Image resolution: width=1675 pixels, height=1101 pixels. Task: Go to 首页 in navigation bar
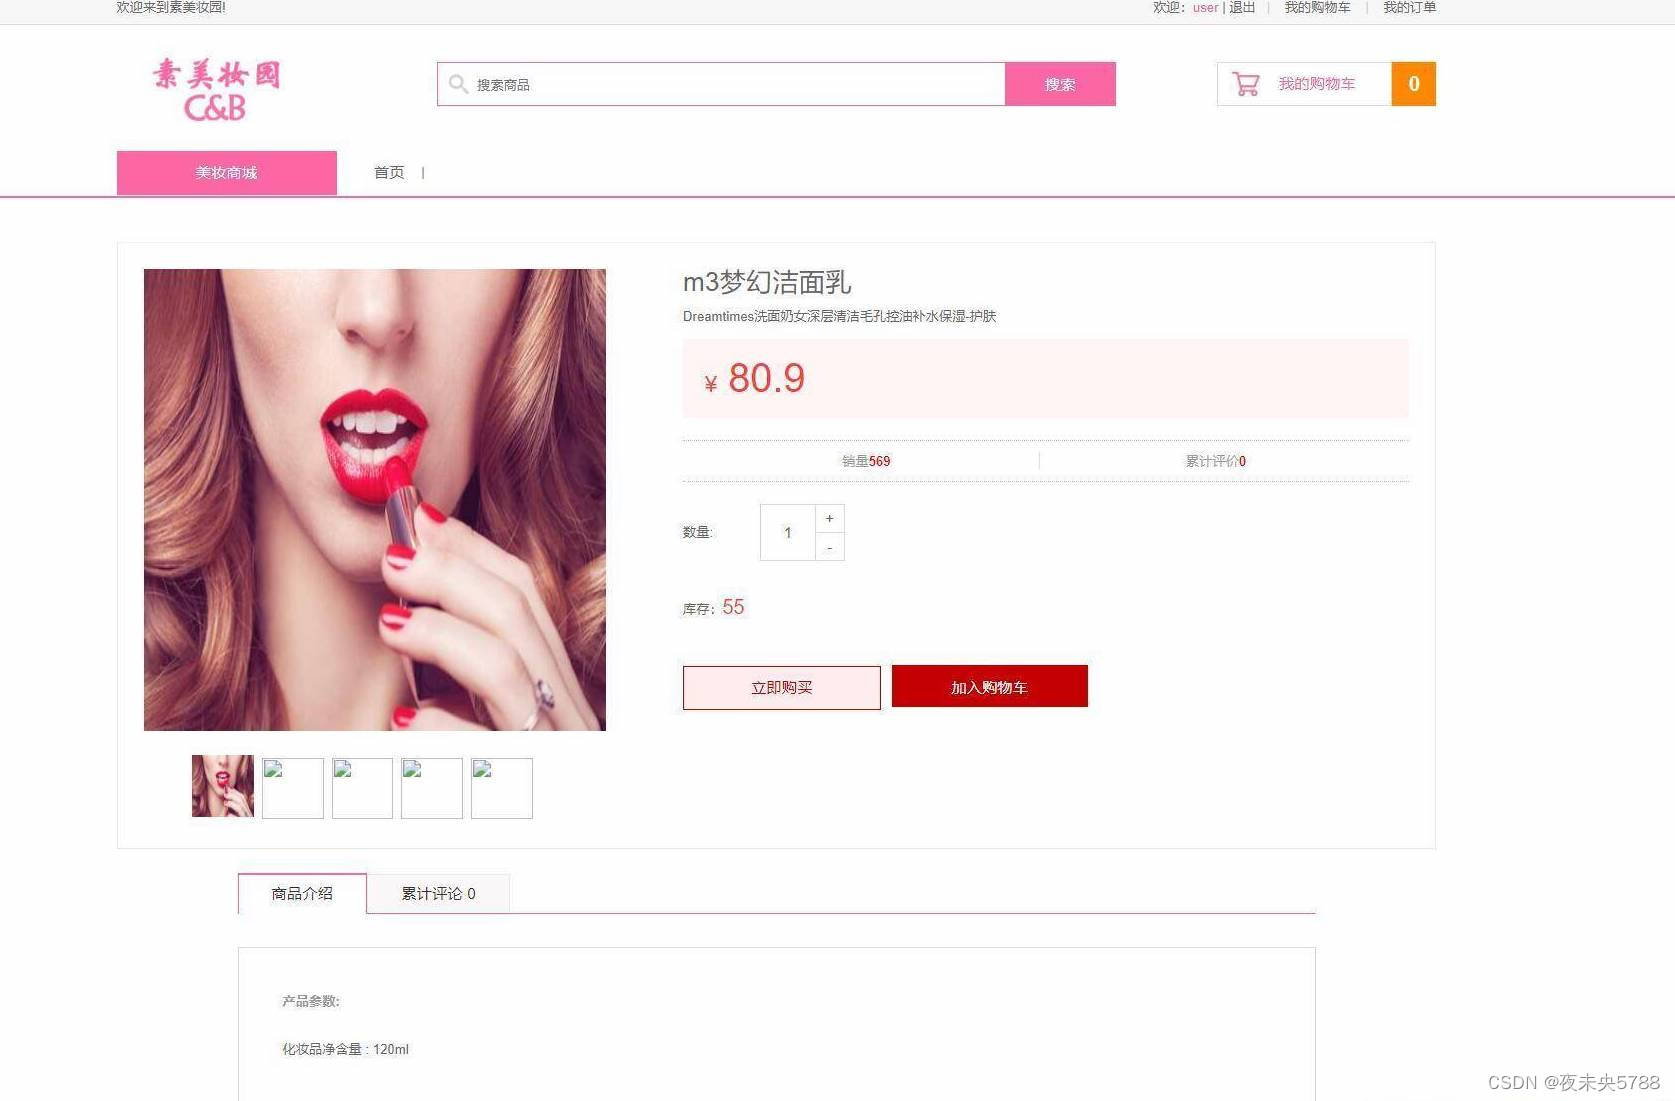pyautogui.click(x=389, y=172)
